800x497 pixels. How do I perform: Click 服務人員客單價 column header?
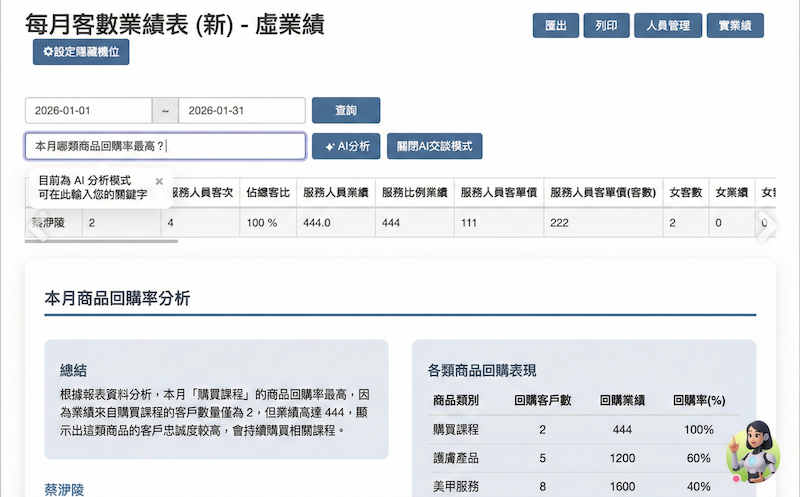click(498, 192)
